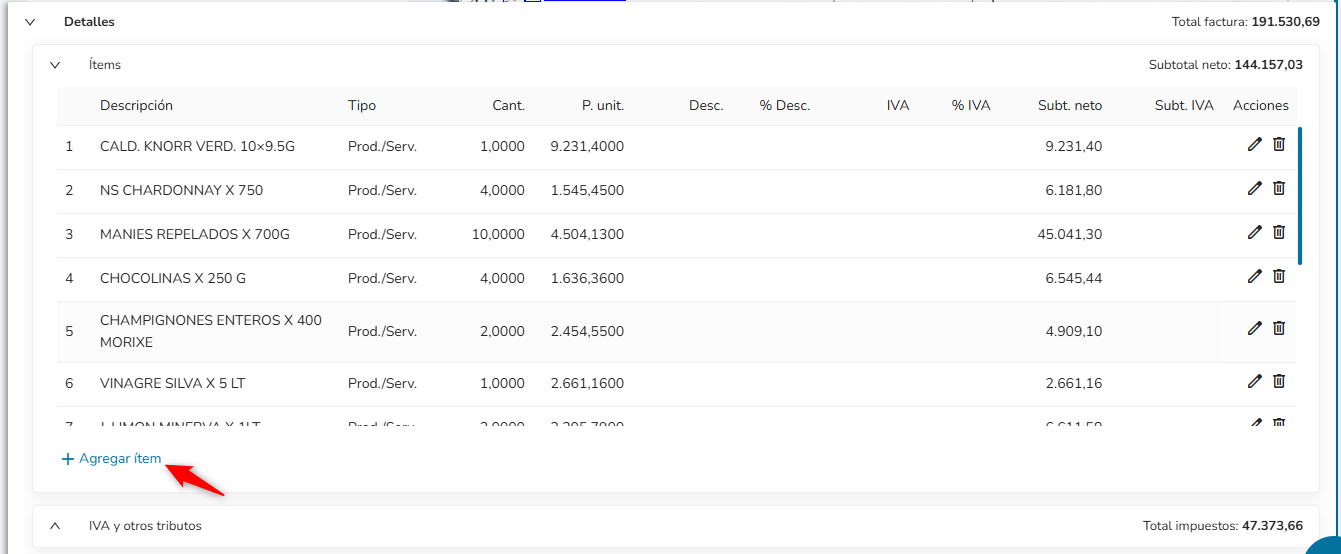Screen dimensions: 1341x554
Task: Click the unit price 1.545,4500
Action: (x=587, y=190)
